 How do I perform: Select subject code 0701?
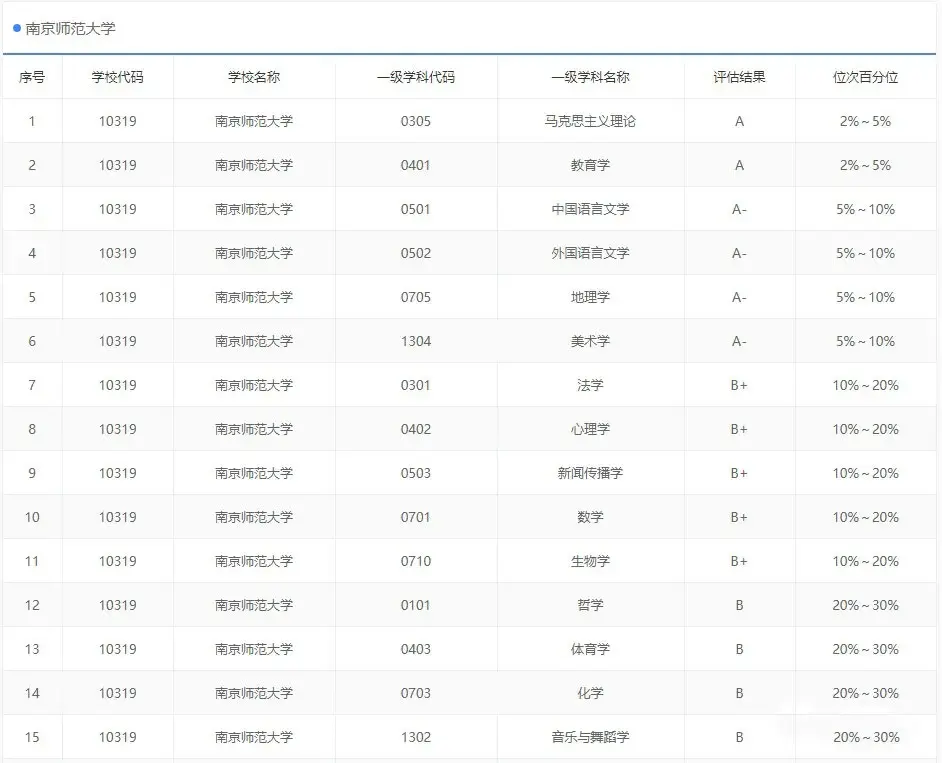416,517
